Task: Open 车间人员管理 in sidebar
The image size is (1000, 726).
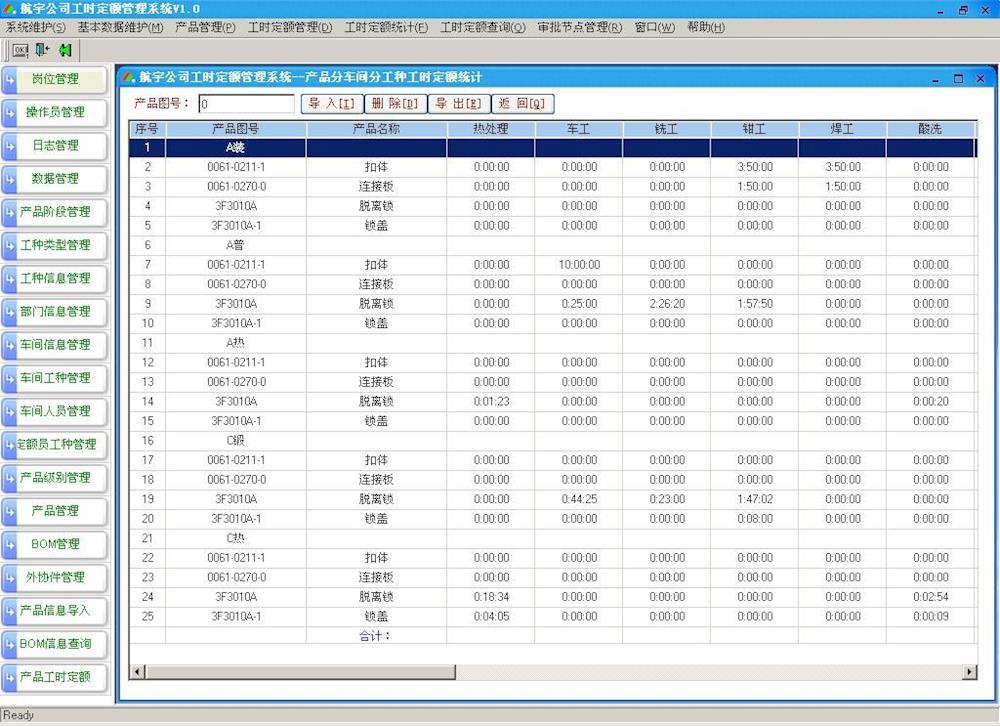Action: pos(55,411)
